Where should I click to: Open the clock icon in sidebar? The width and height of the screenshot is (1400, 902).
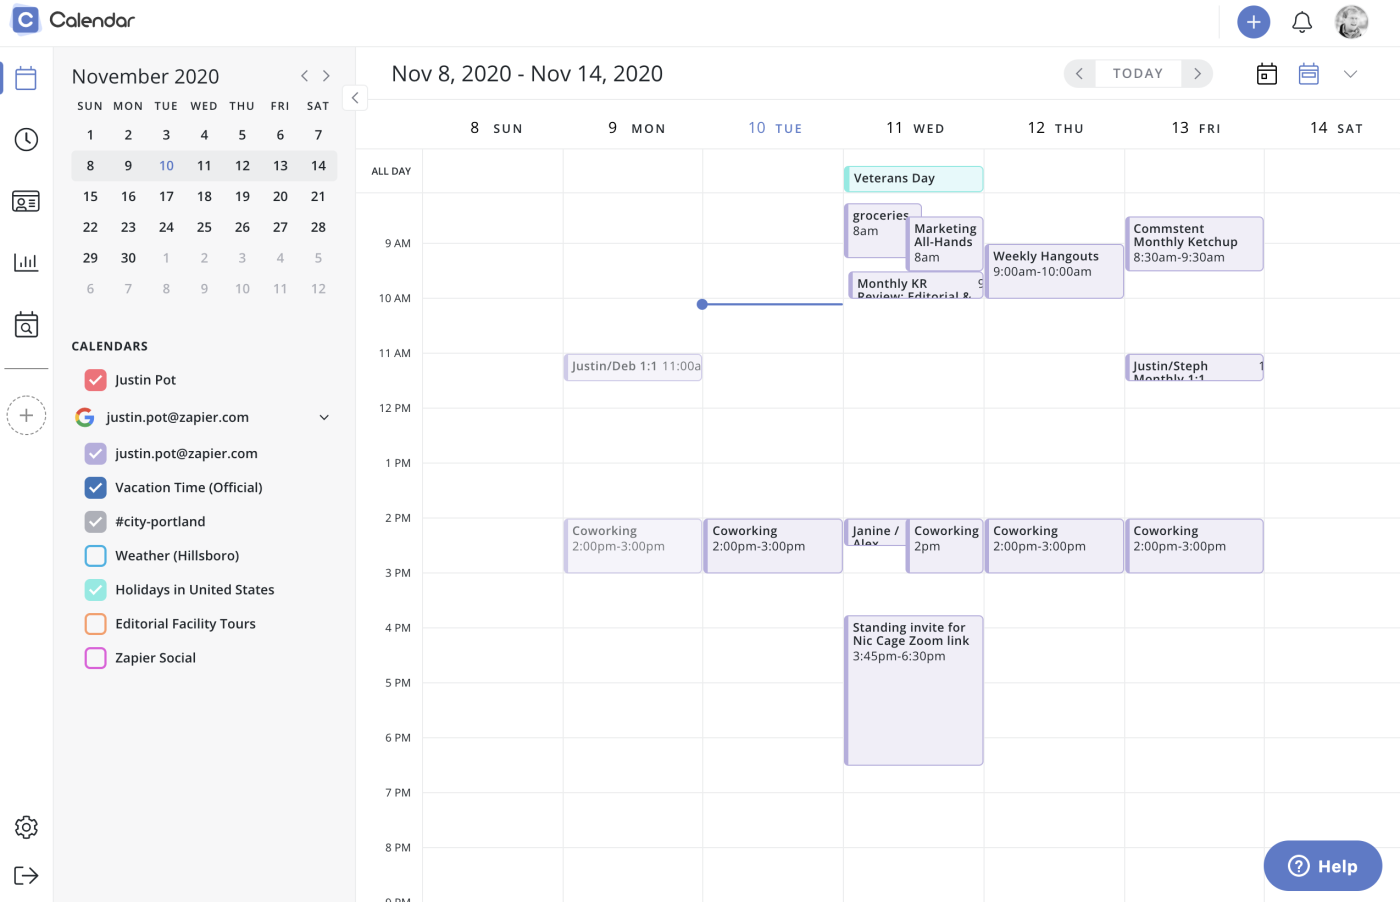coord(26,140)
